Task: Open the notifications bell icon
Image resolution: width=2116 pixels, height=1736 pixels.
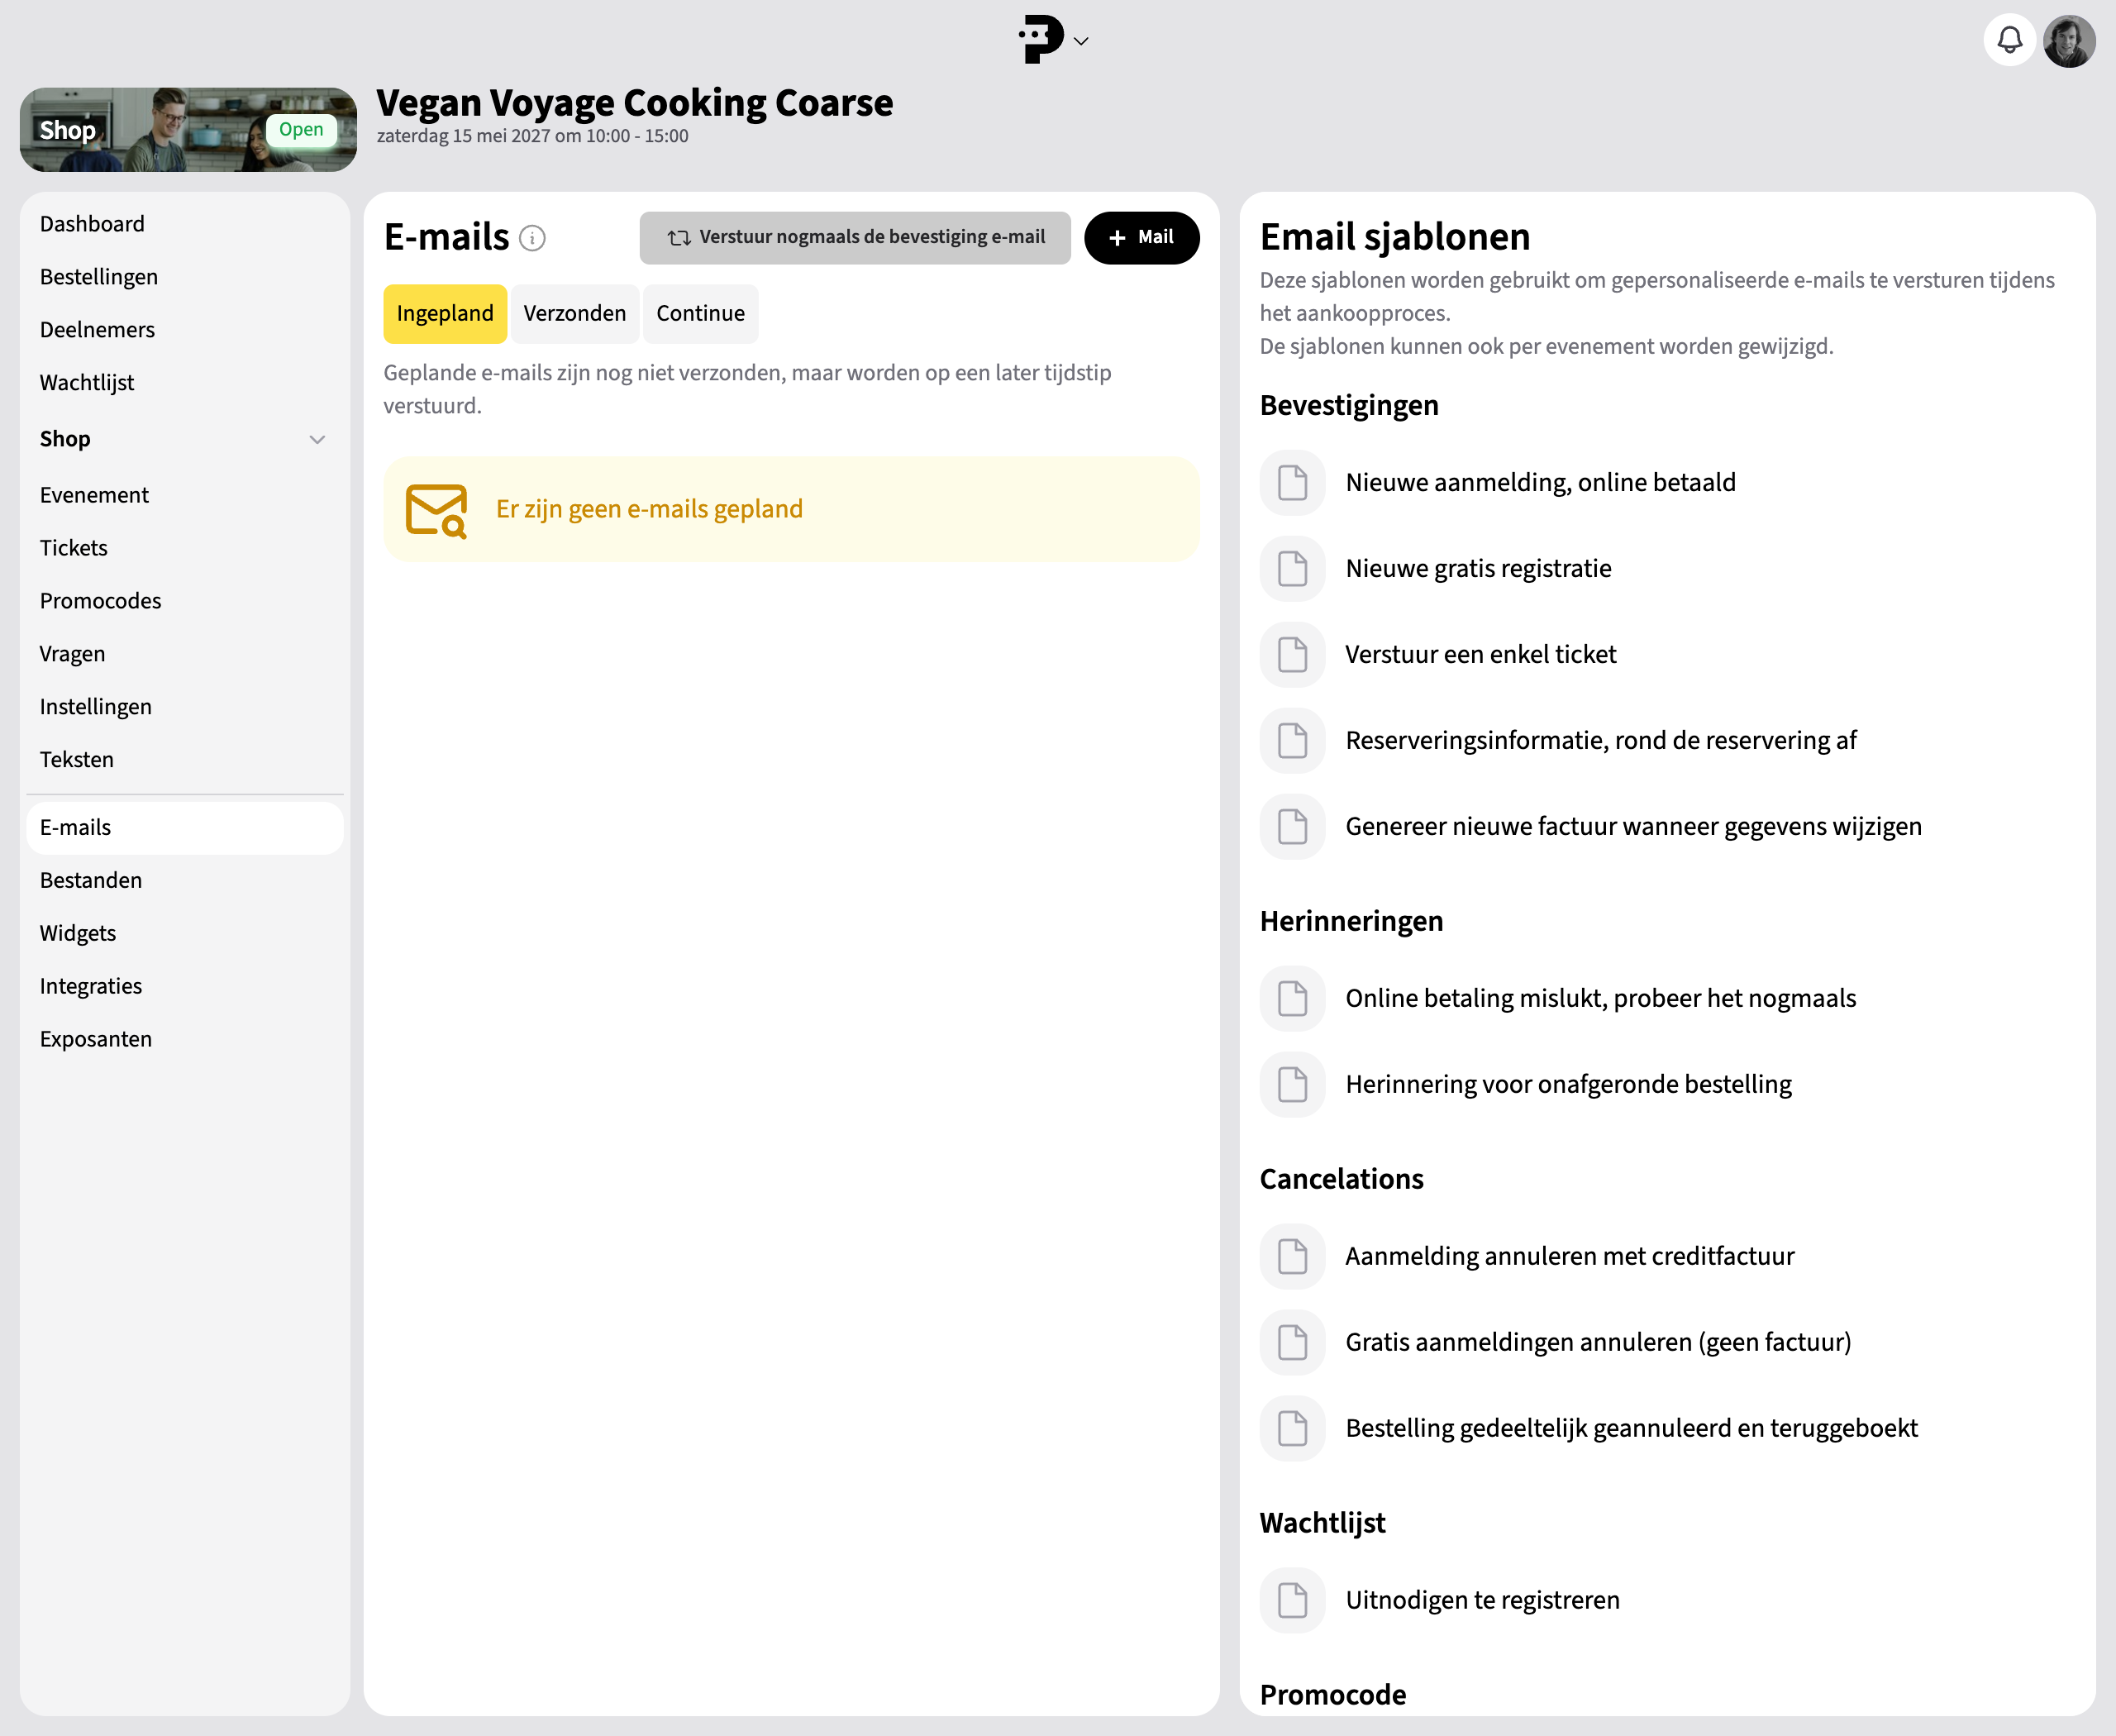Action: coord(2009,40)
